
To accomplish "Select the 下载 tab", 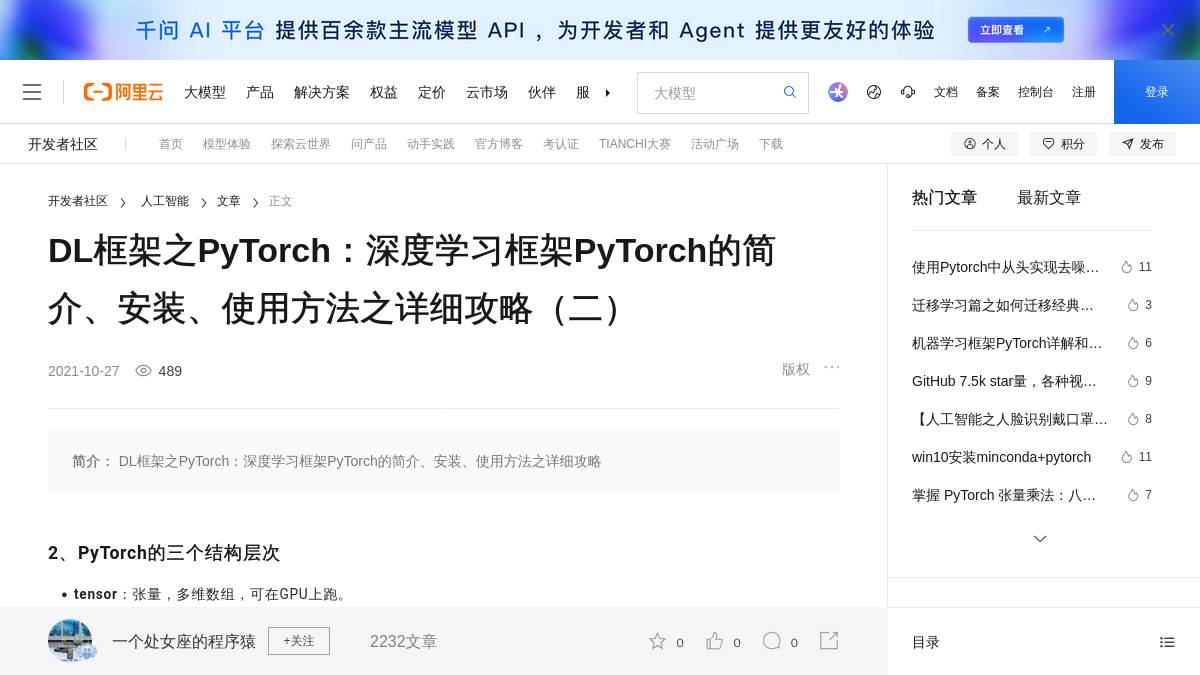I will 771,144.
